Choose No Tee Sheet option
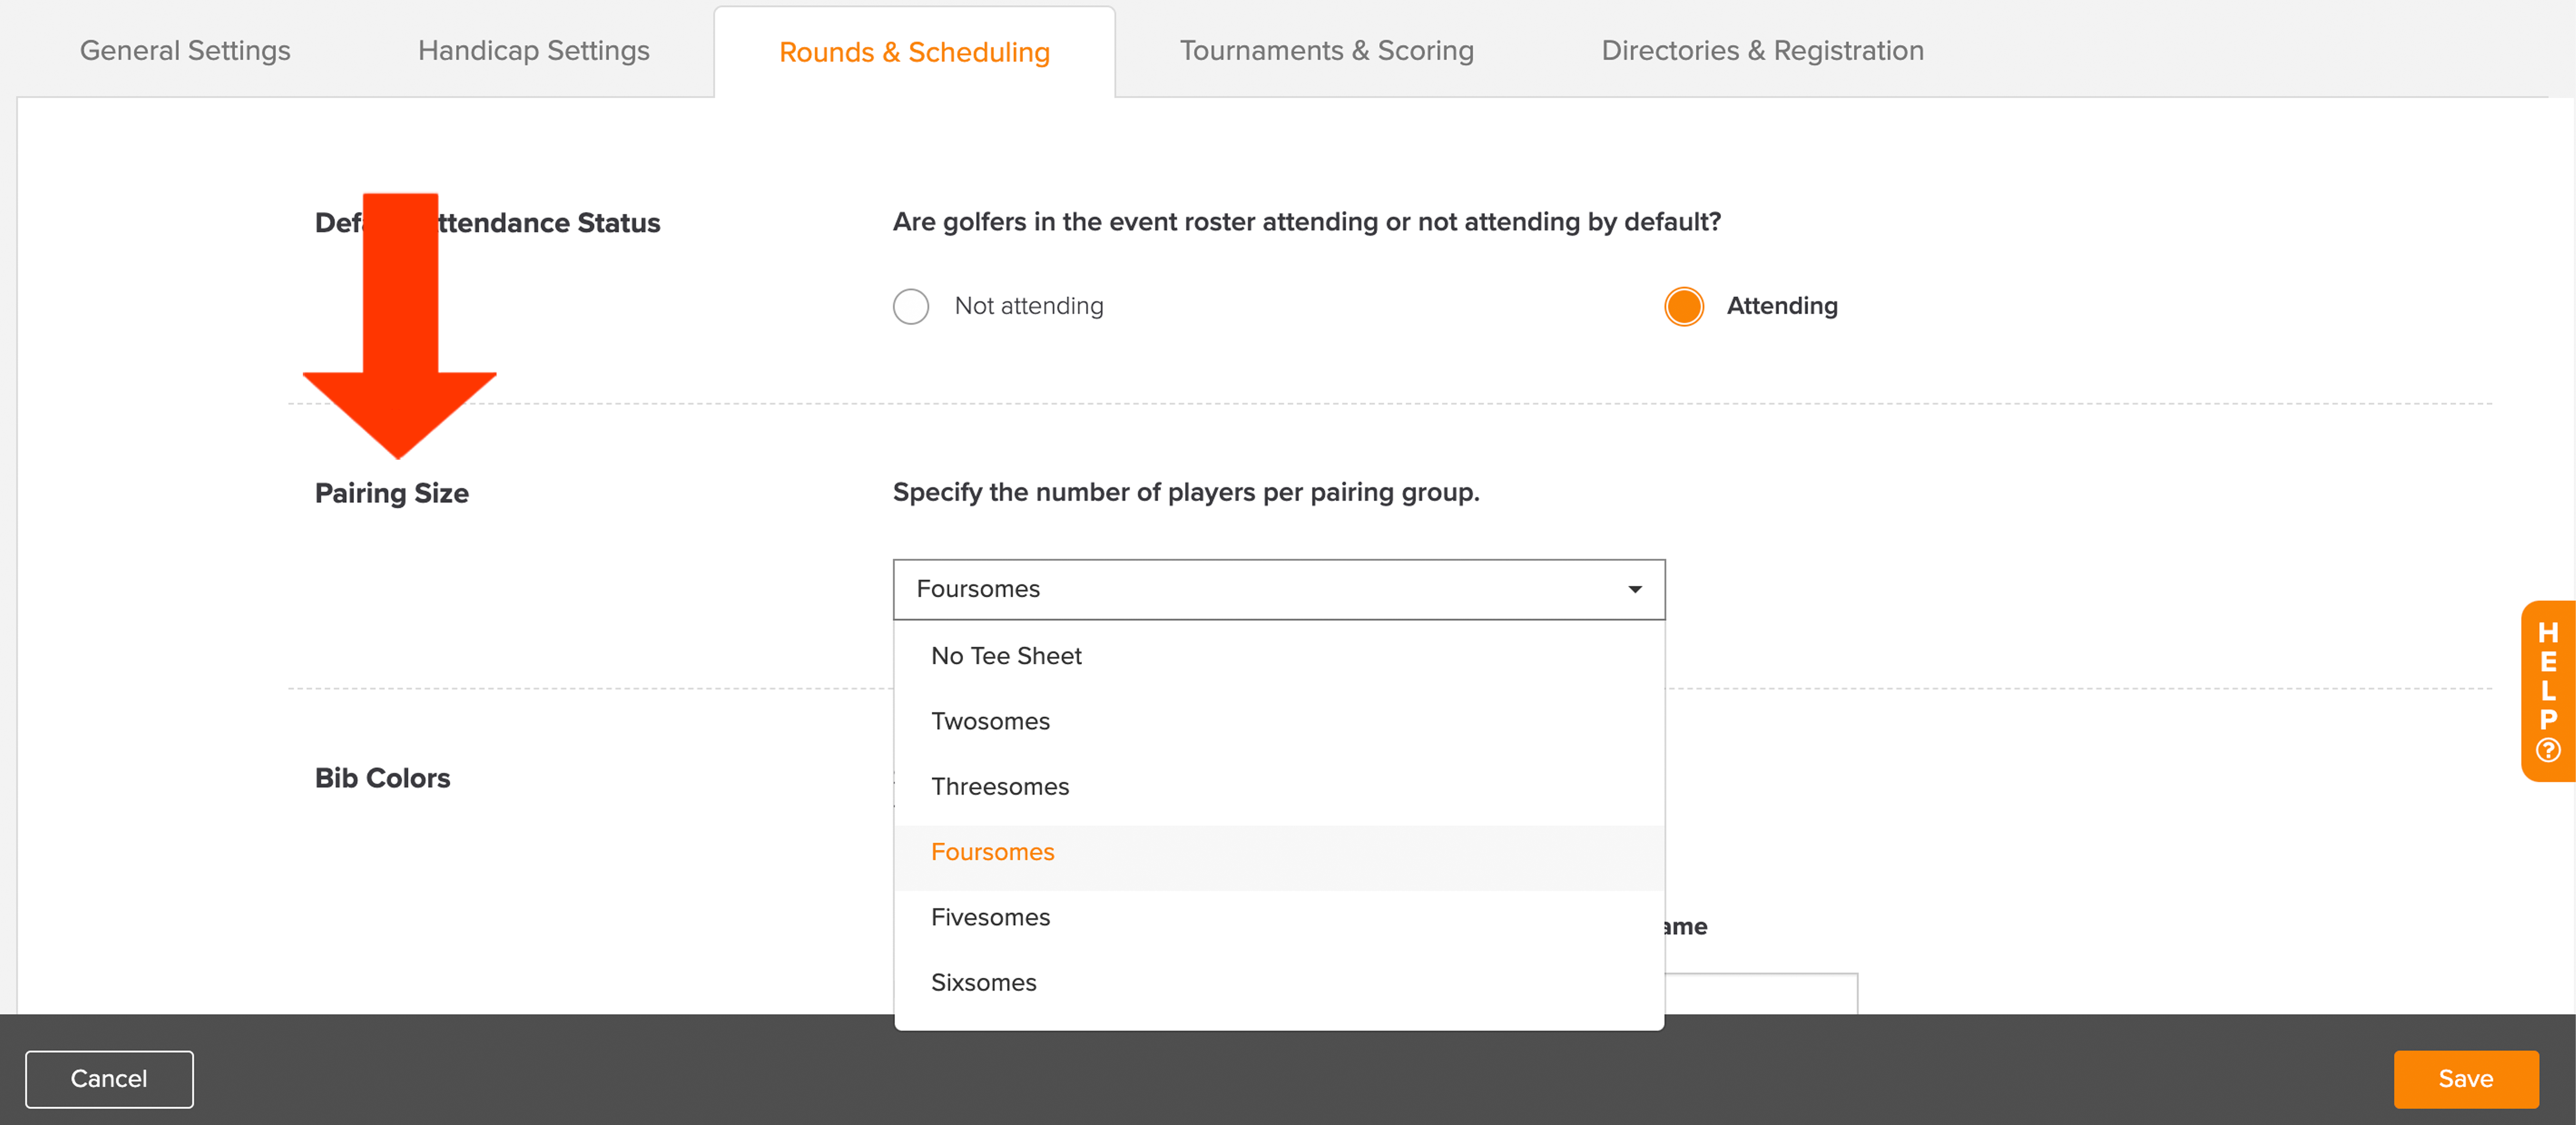The width and height of the screenshot is (2576, 1125). pos(1279,656)
